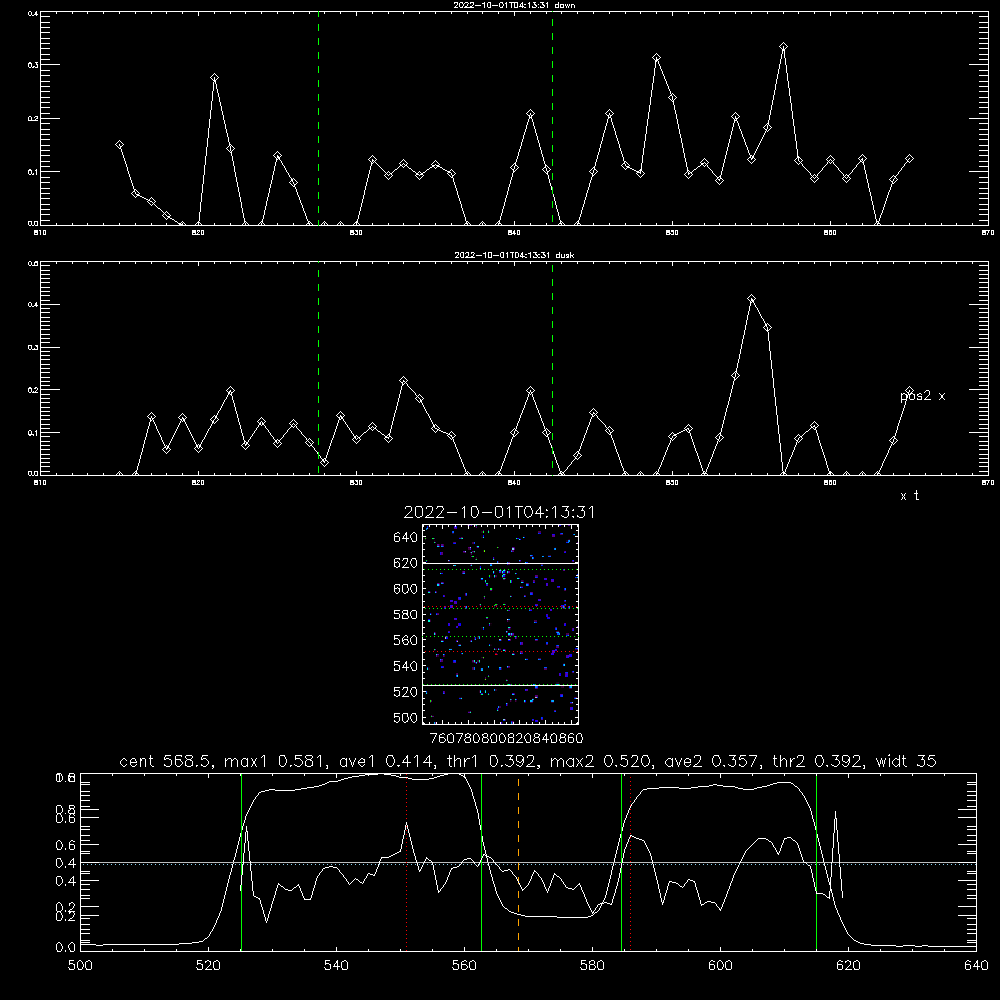The width and height of the screenshot is (1000, 1000).
Task: Click the right green dashed line in dawn plot
Action: [552, 118]
